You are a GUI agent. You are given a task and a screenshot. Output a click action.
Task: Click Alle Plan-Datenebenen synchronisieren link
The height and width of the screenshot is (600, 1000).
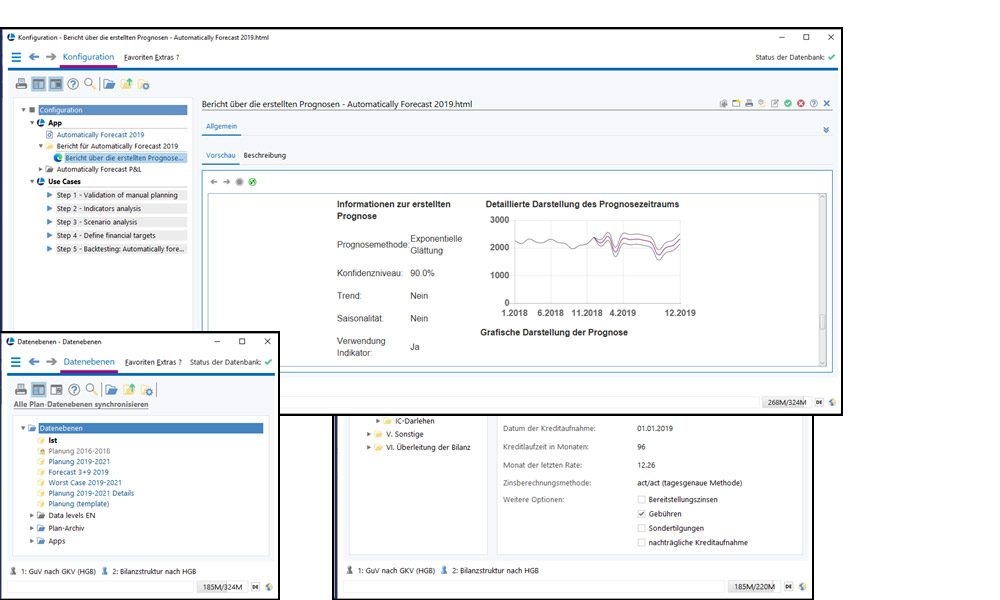click(81, 404)
